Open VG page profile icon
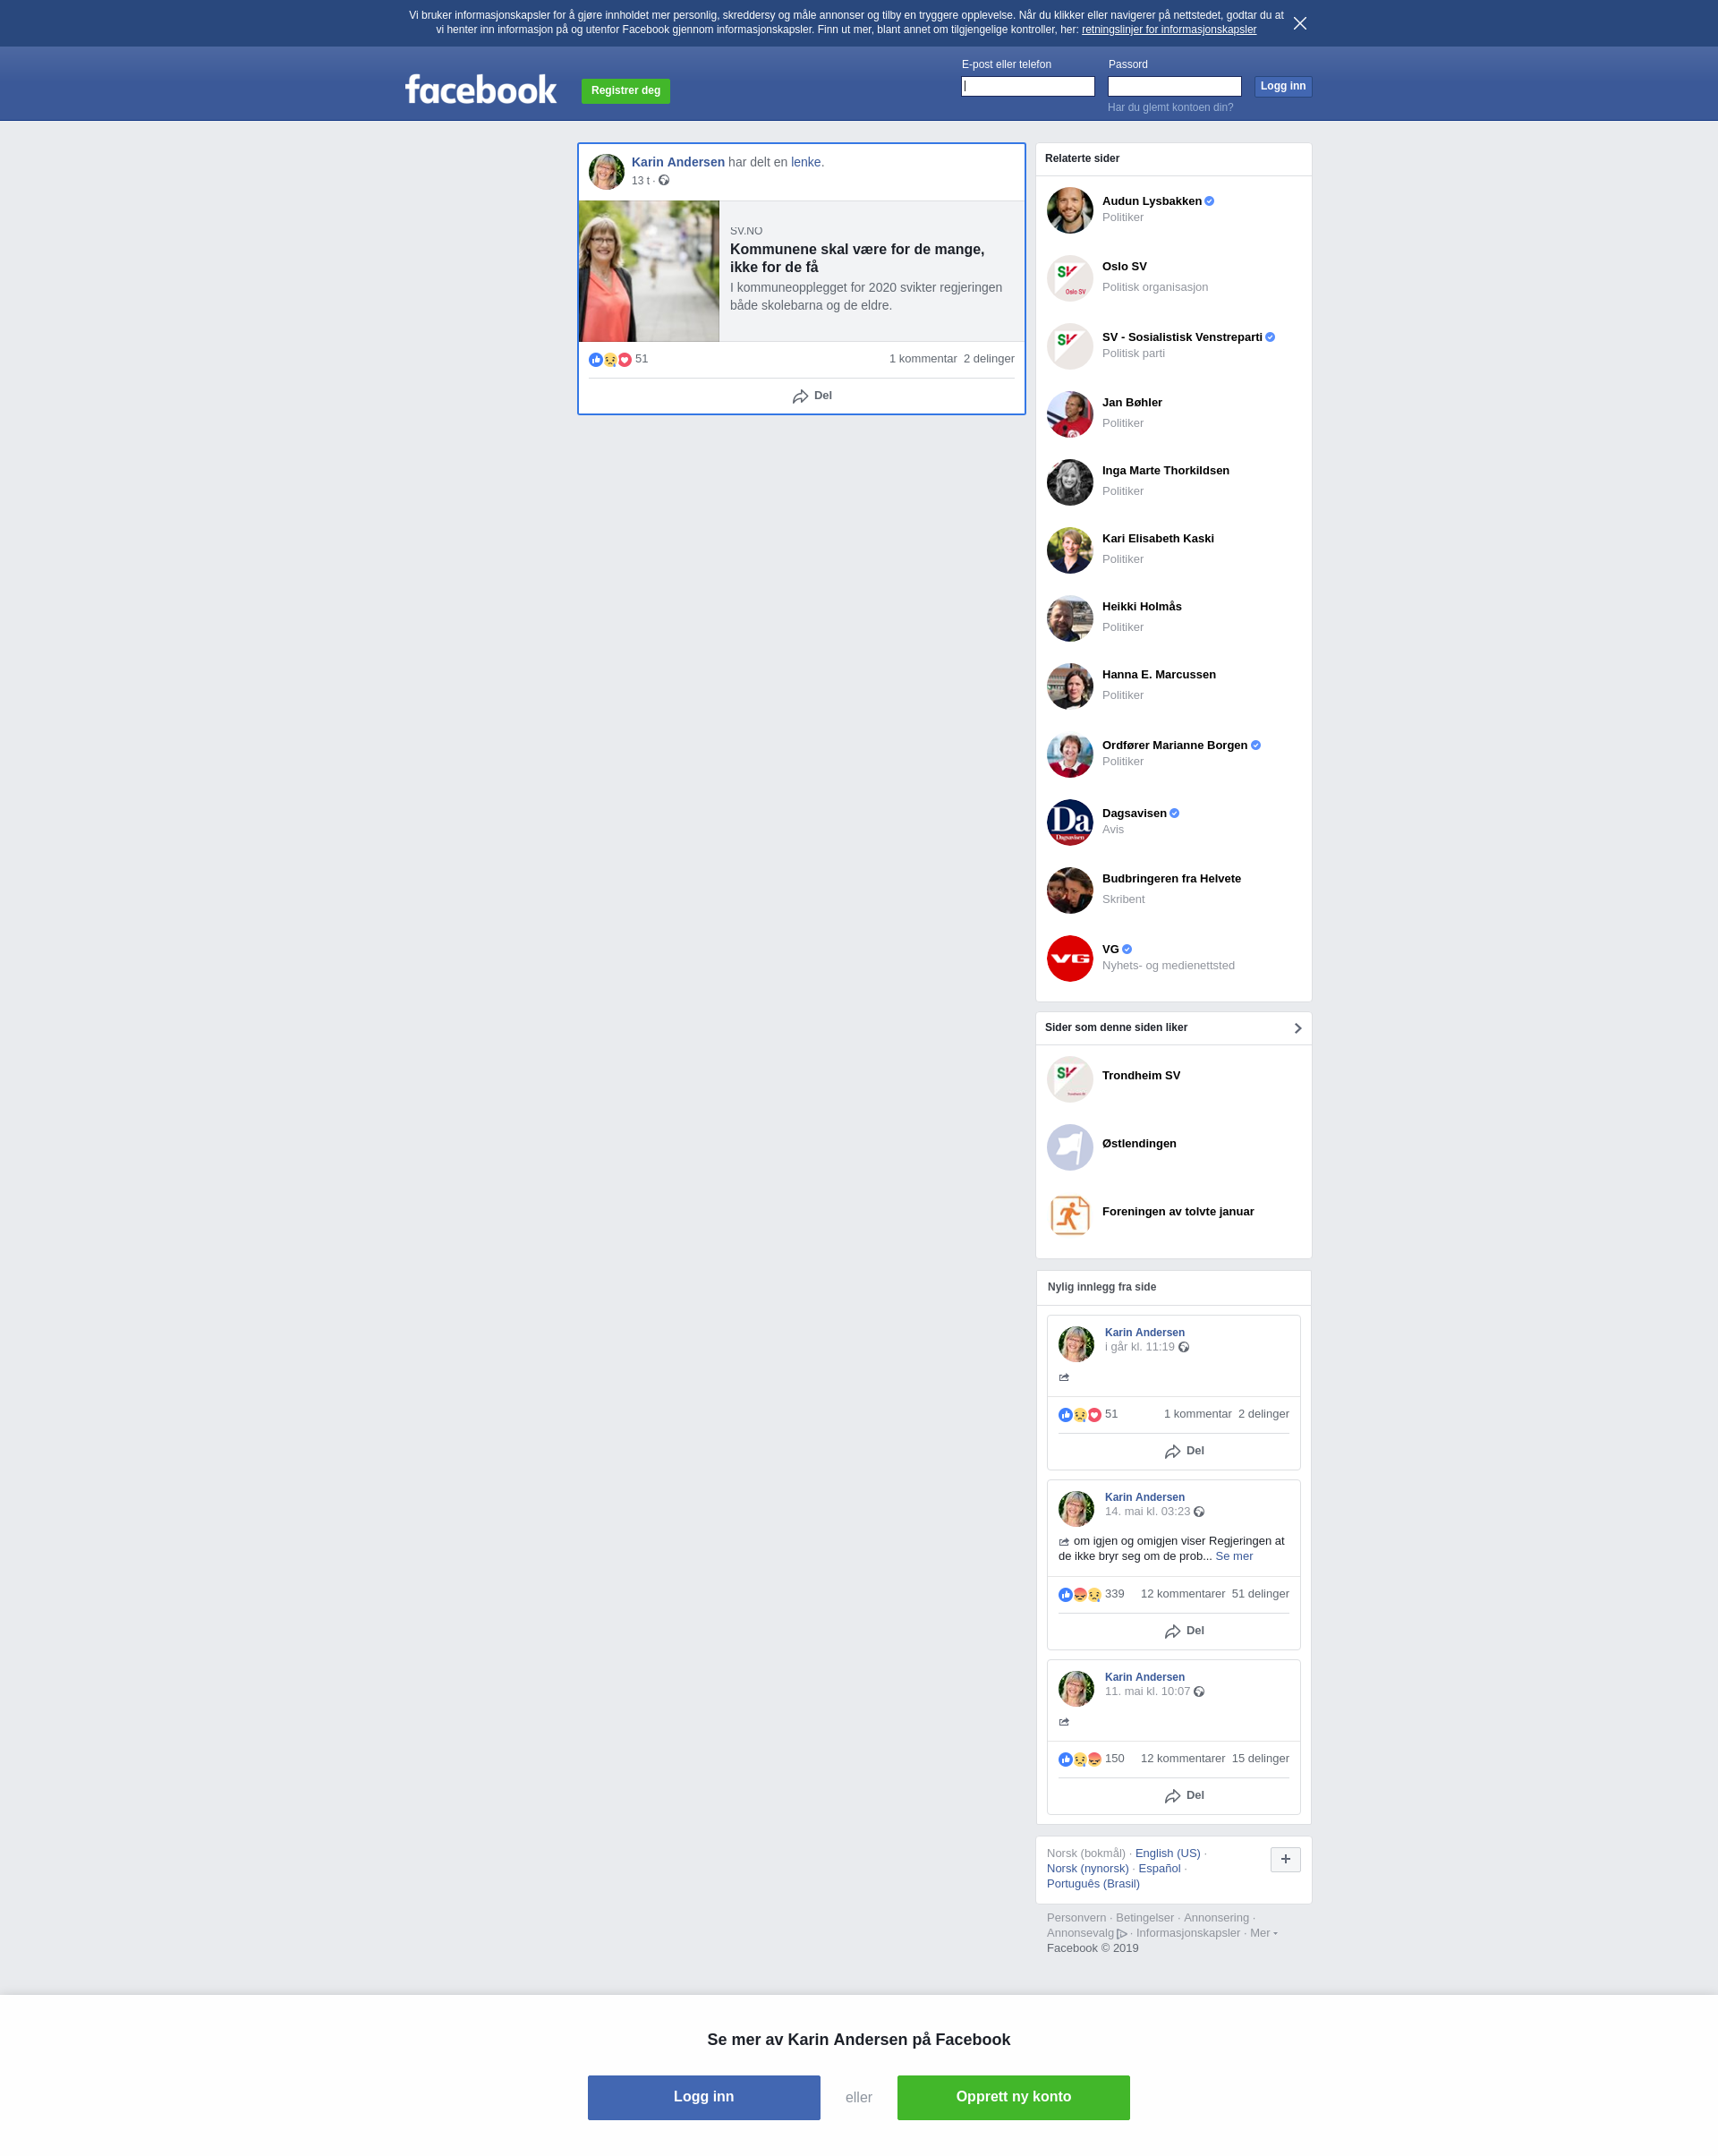The width and height of the screenshot is (1718, 2156). [1069, 958]
